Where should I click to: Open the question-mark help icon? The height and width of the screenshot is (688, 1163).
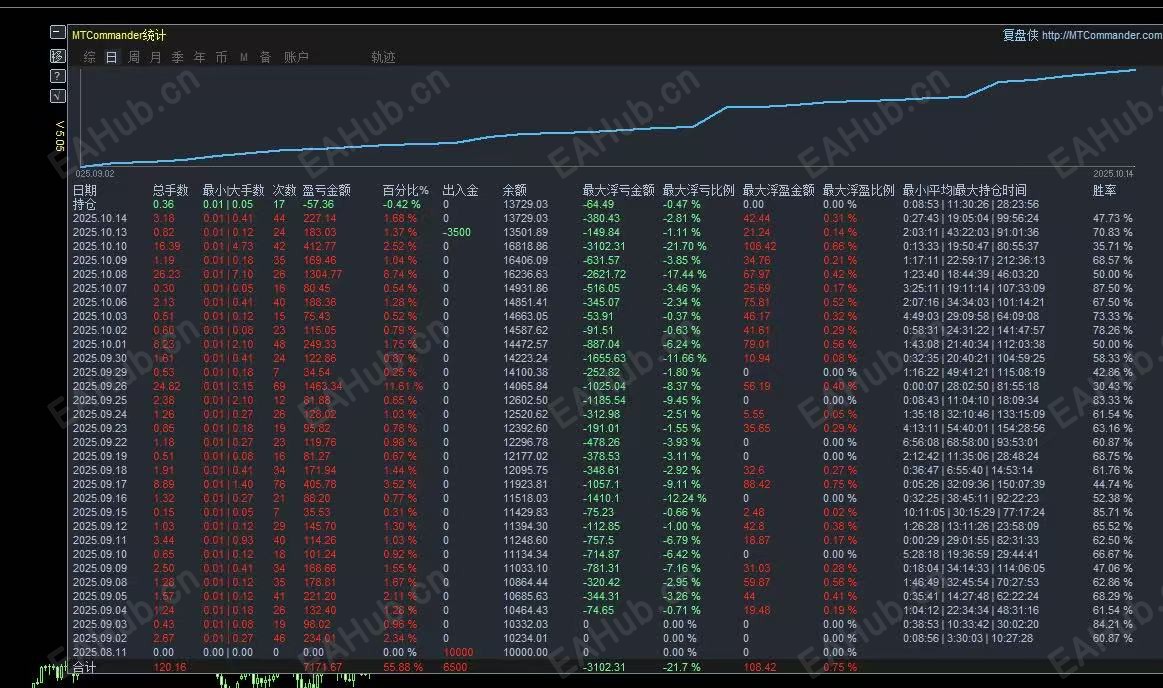[x=58, y=76]
